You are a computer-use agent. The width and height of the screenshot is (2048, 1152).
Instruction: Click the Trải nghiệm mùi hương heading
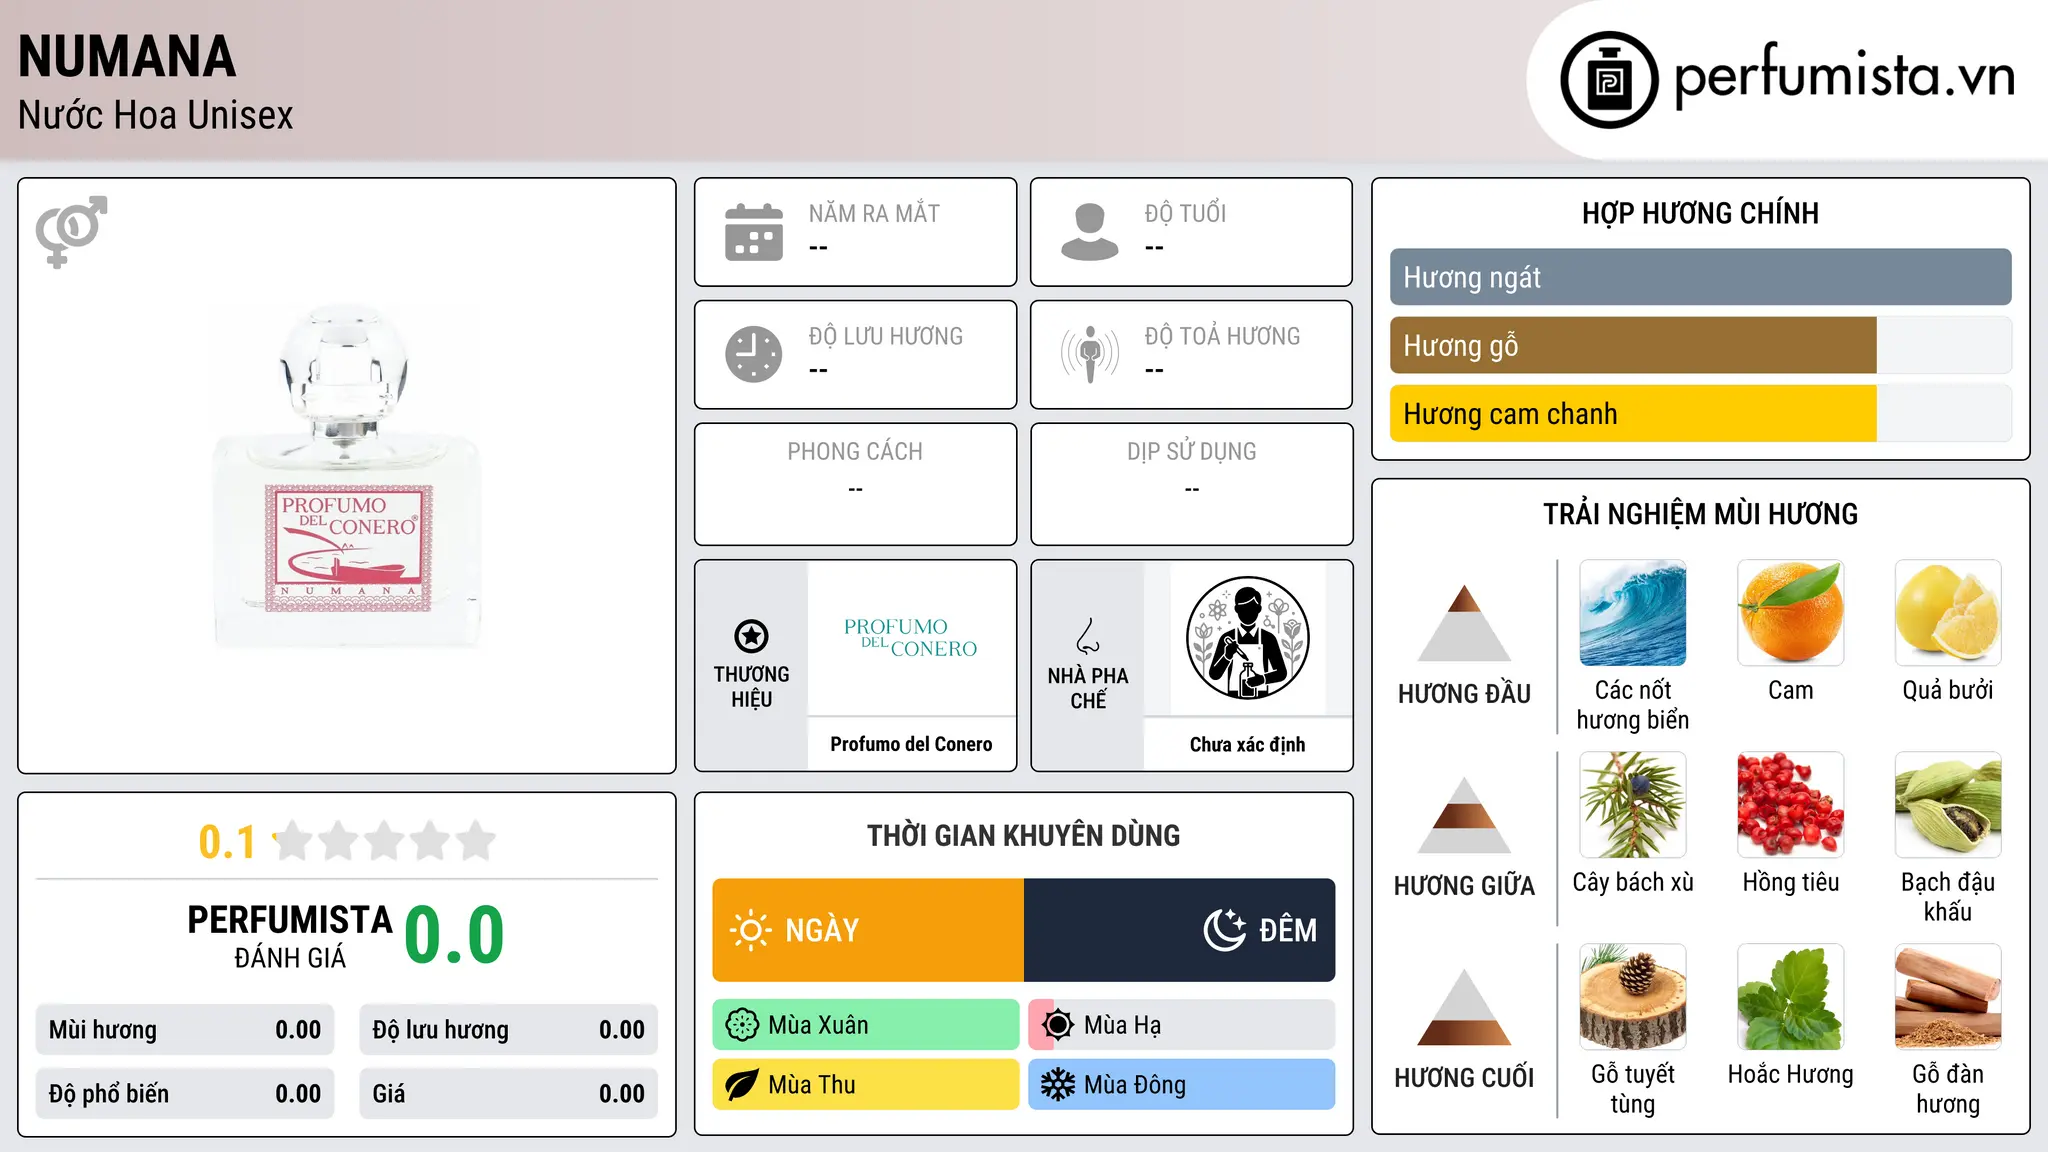[1701, 514]
